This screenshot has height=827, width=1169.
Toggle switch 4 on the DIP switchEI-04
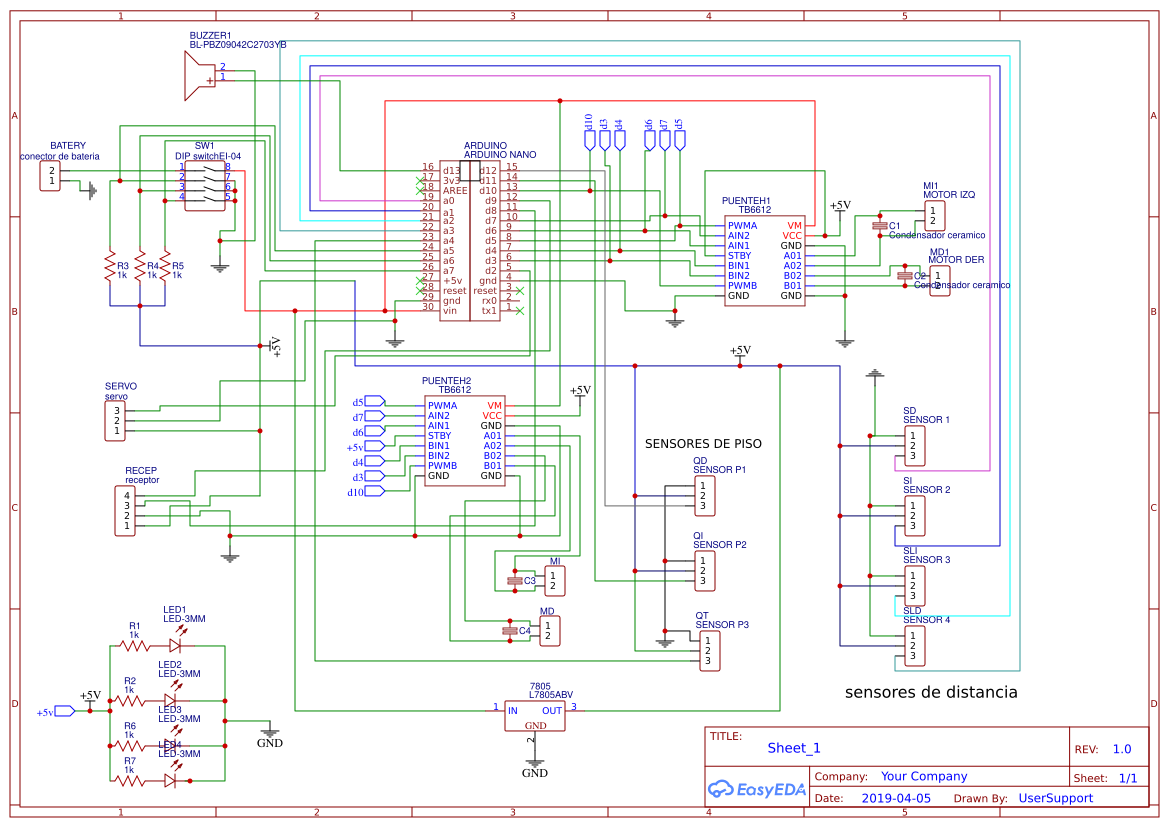pos(208,200)
